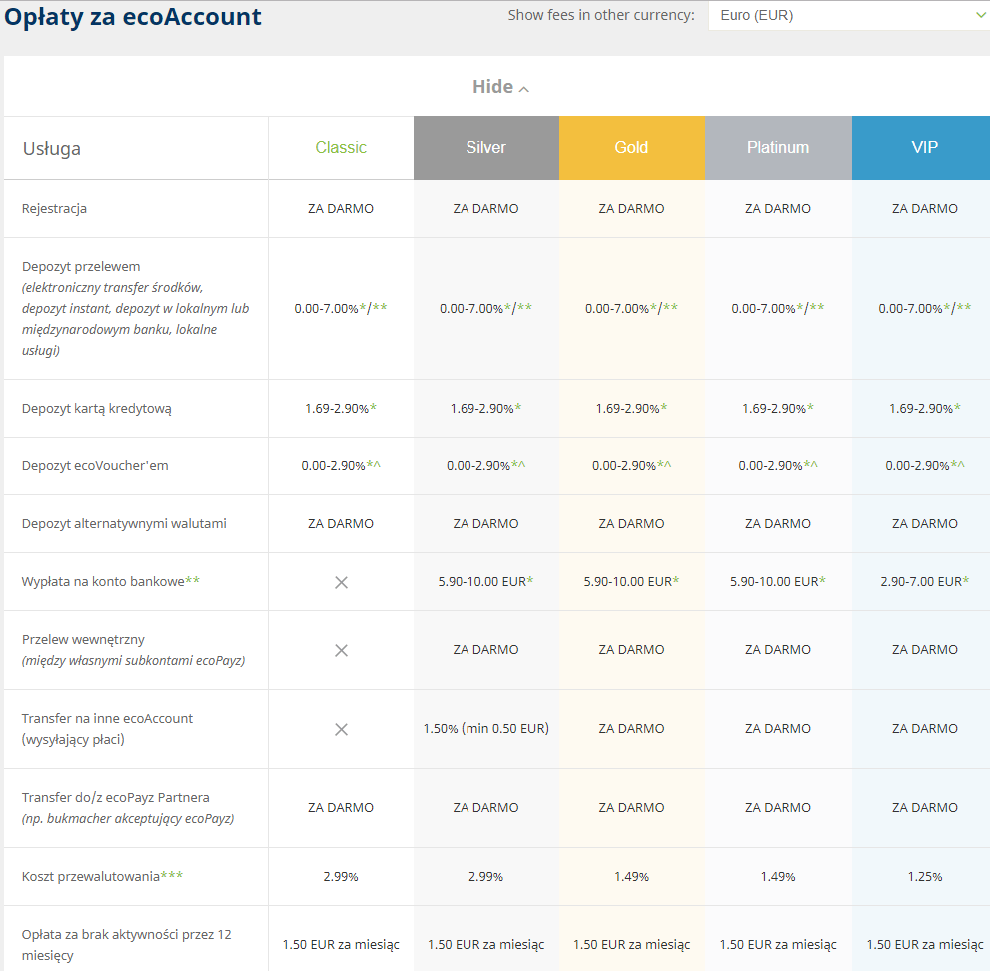The image size is (990, 971).
Task: Open the currency dropdown showing Euro (EUR)
Action: pyautogui.click(x=849, y=15)
